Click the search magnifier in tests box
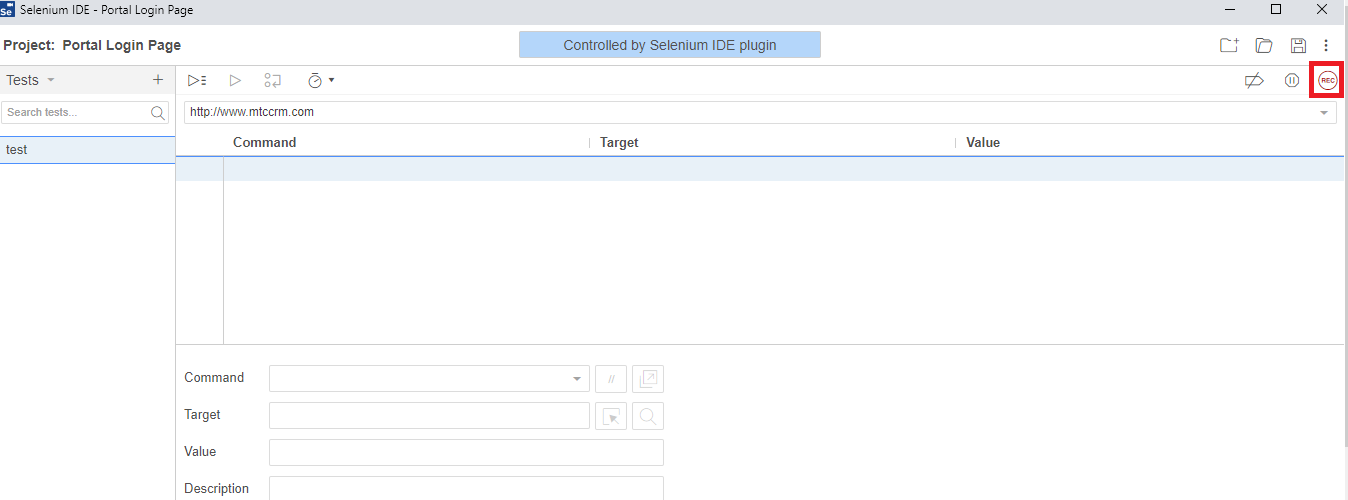 pyautogui.click(x=158, y=112)
